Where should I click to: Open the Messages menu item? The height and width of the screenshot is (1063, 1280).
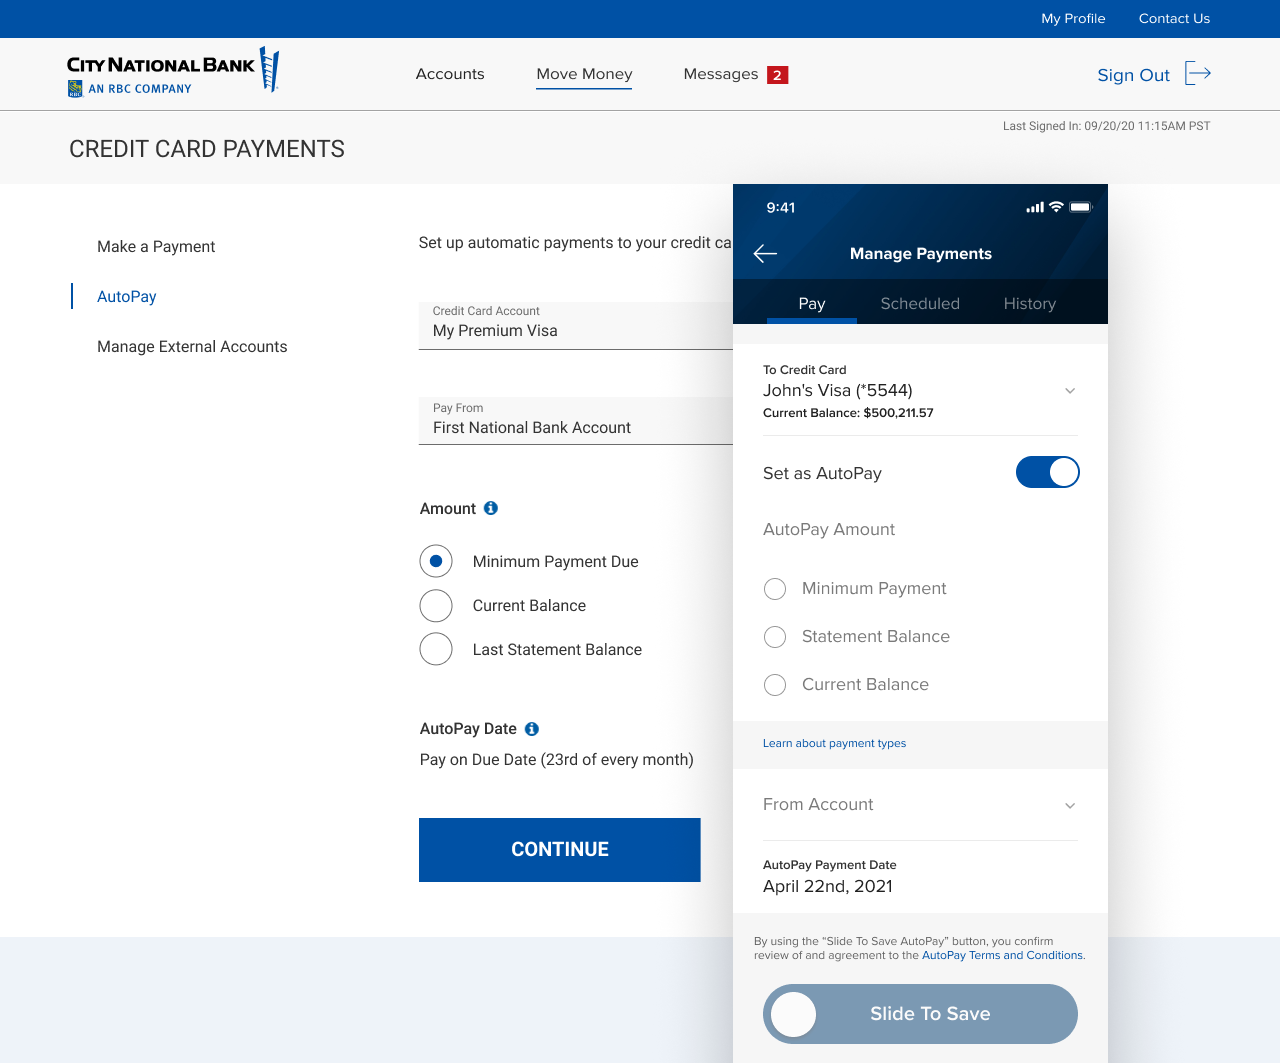click(x=721, y=74)
